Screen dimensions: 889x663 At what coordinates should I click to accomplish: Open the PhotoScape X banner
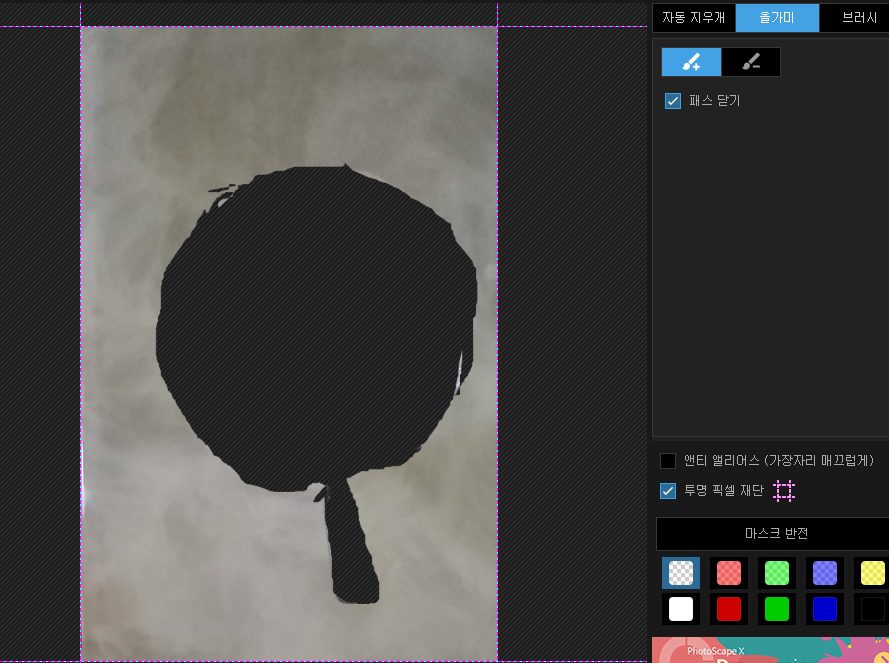pyautogui.click(x=771, y=650)
